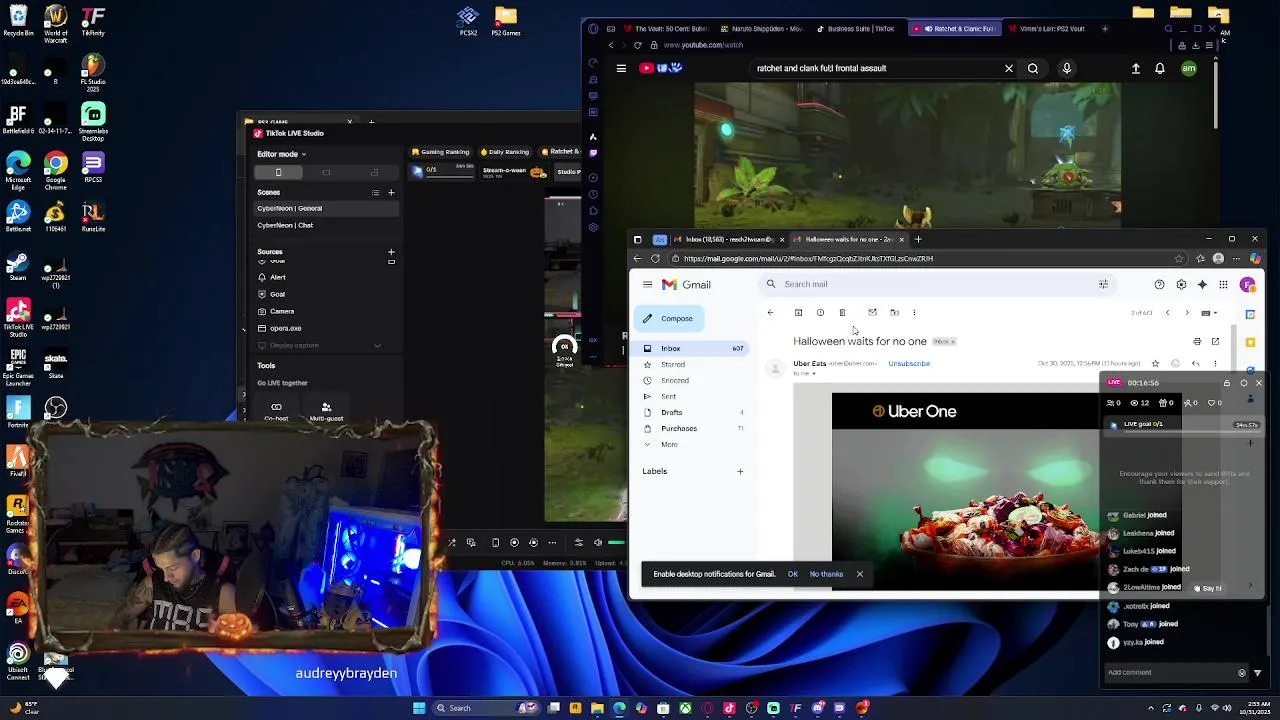Reply to Uber Eats email
This screenshot has height=720, width=1280.
pyautogui.click(x=1195, y=364)
